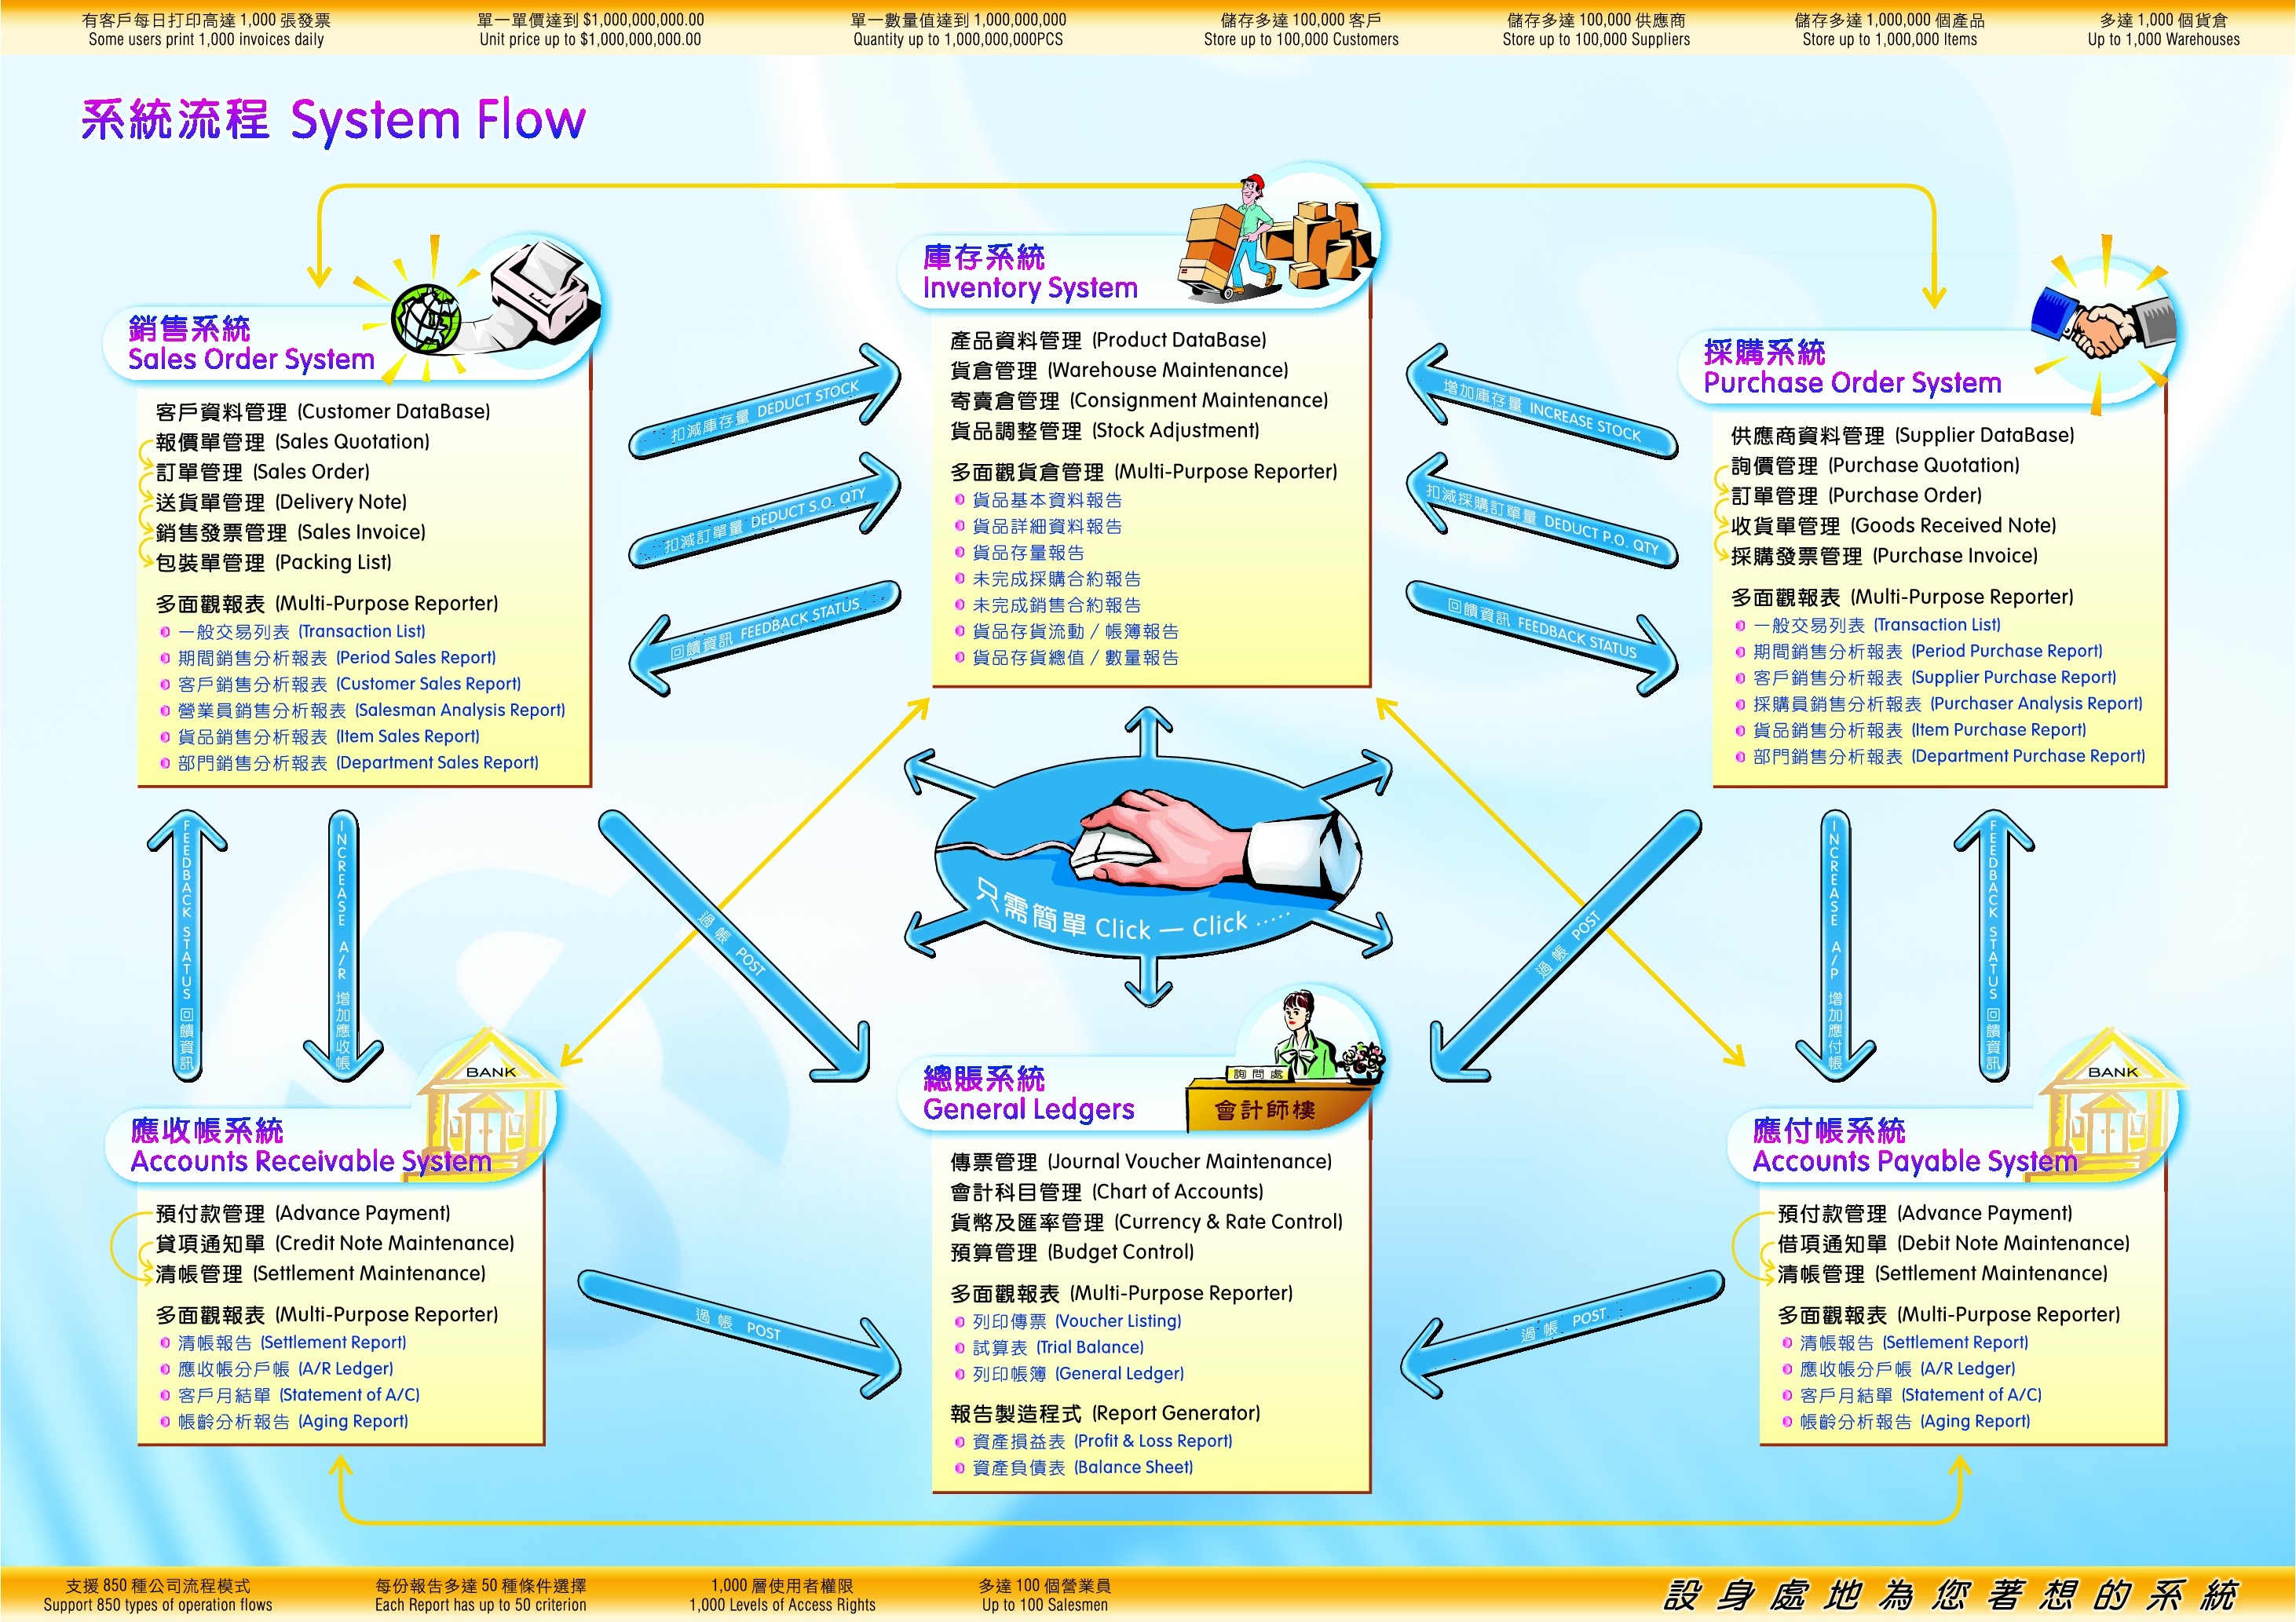Viewport: 2296px width, 1622px height.
Task: Click Voucher Listing report
Action: (1077, 1321)
